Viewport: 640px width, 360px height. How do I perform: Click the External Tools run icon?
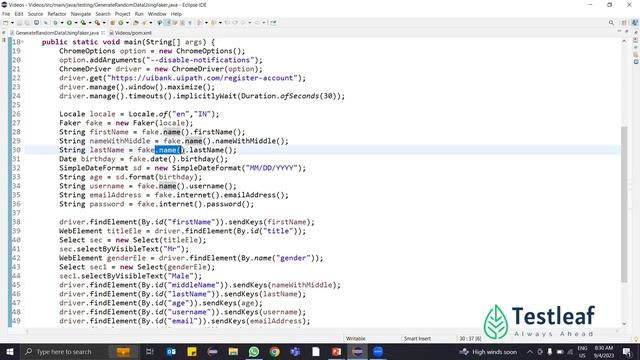click(x=97, y=23)
